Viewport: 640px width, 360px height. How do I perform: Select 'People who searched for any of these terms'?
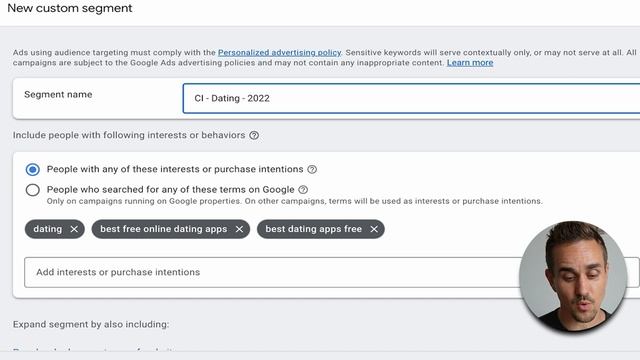coord(33,190)
